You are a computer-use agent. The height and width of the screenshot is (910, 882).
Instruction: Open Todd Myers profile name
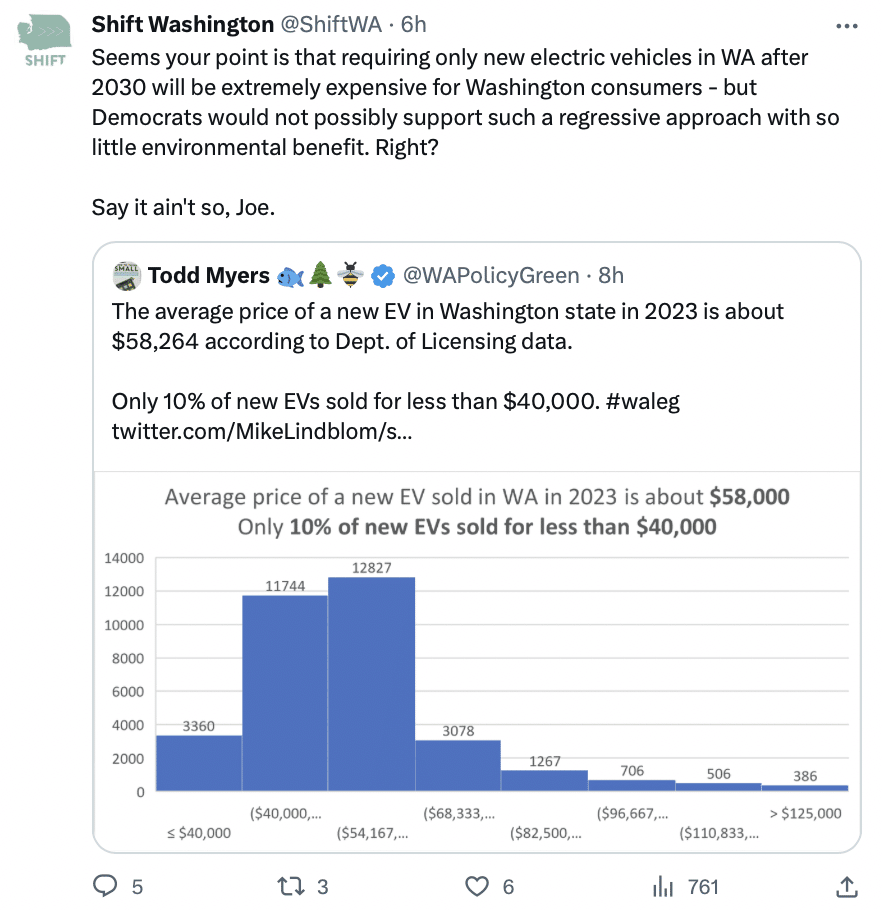[209, 275]
